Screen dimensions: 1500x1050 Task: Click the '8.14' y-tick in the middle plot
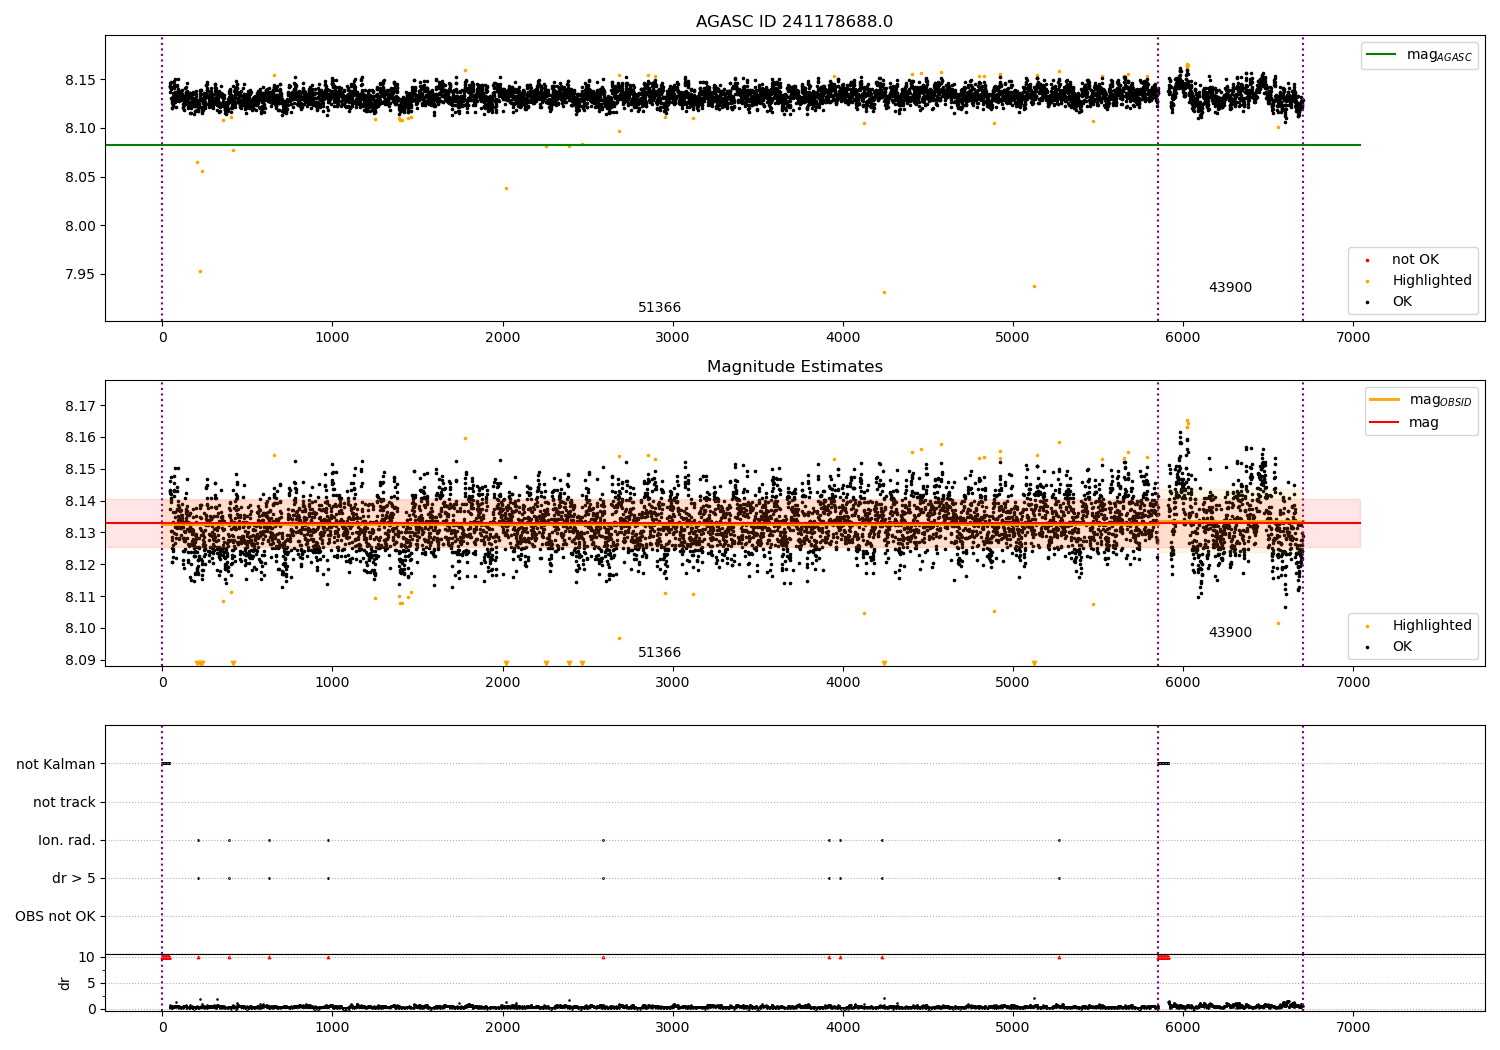tap(80, 502)
